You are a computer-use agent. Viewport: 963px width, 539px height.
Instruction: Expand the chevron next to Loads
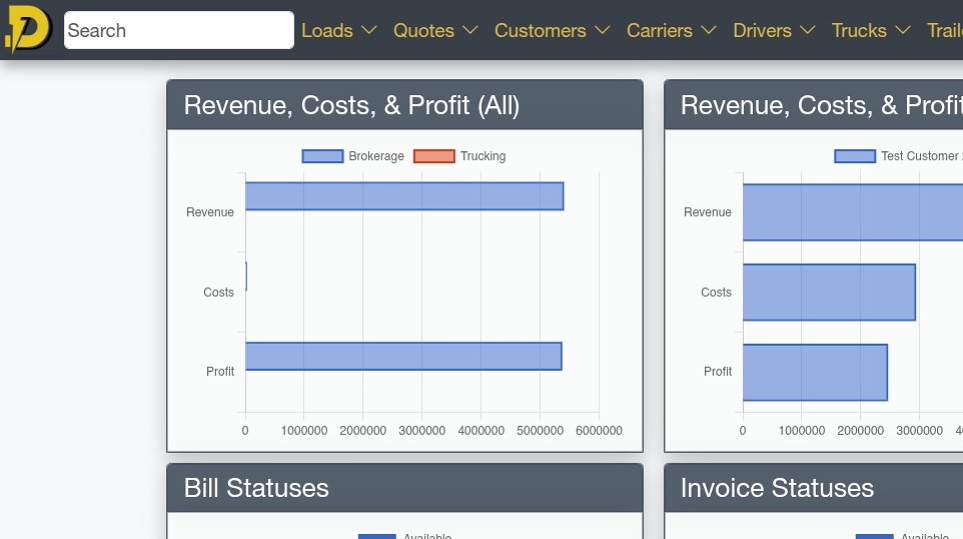[369, 30]
